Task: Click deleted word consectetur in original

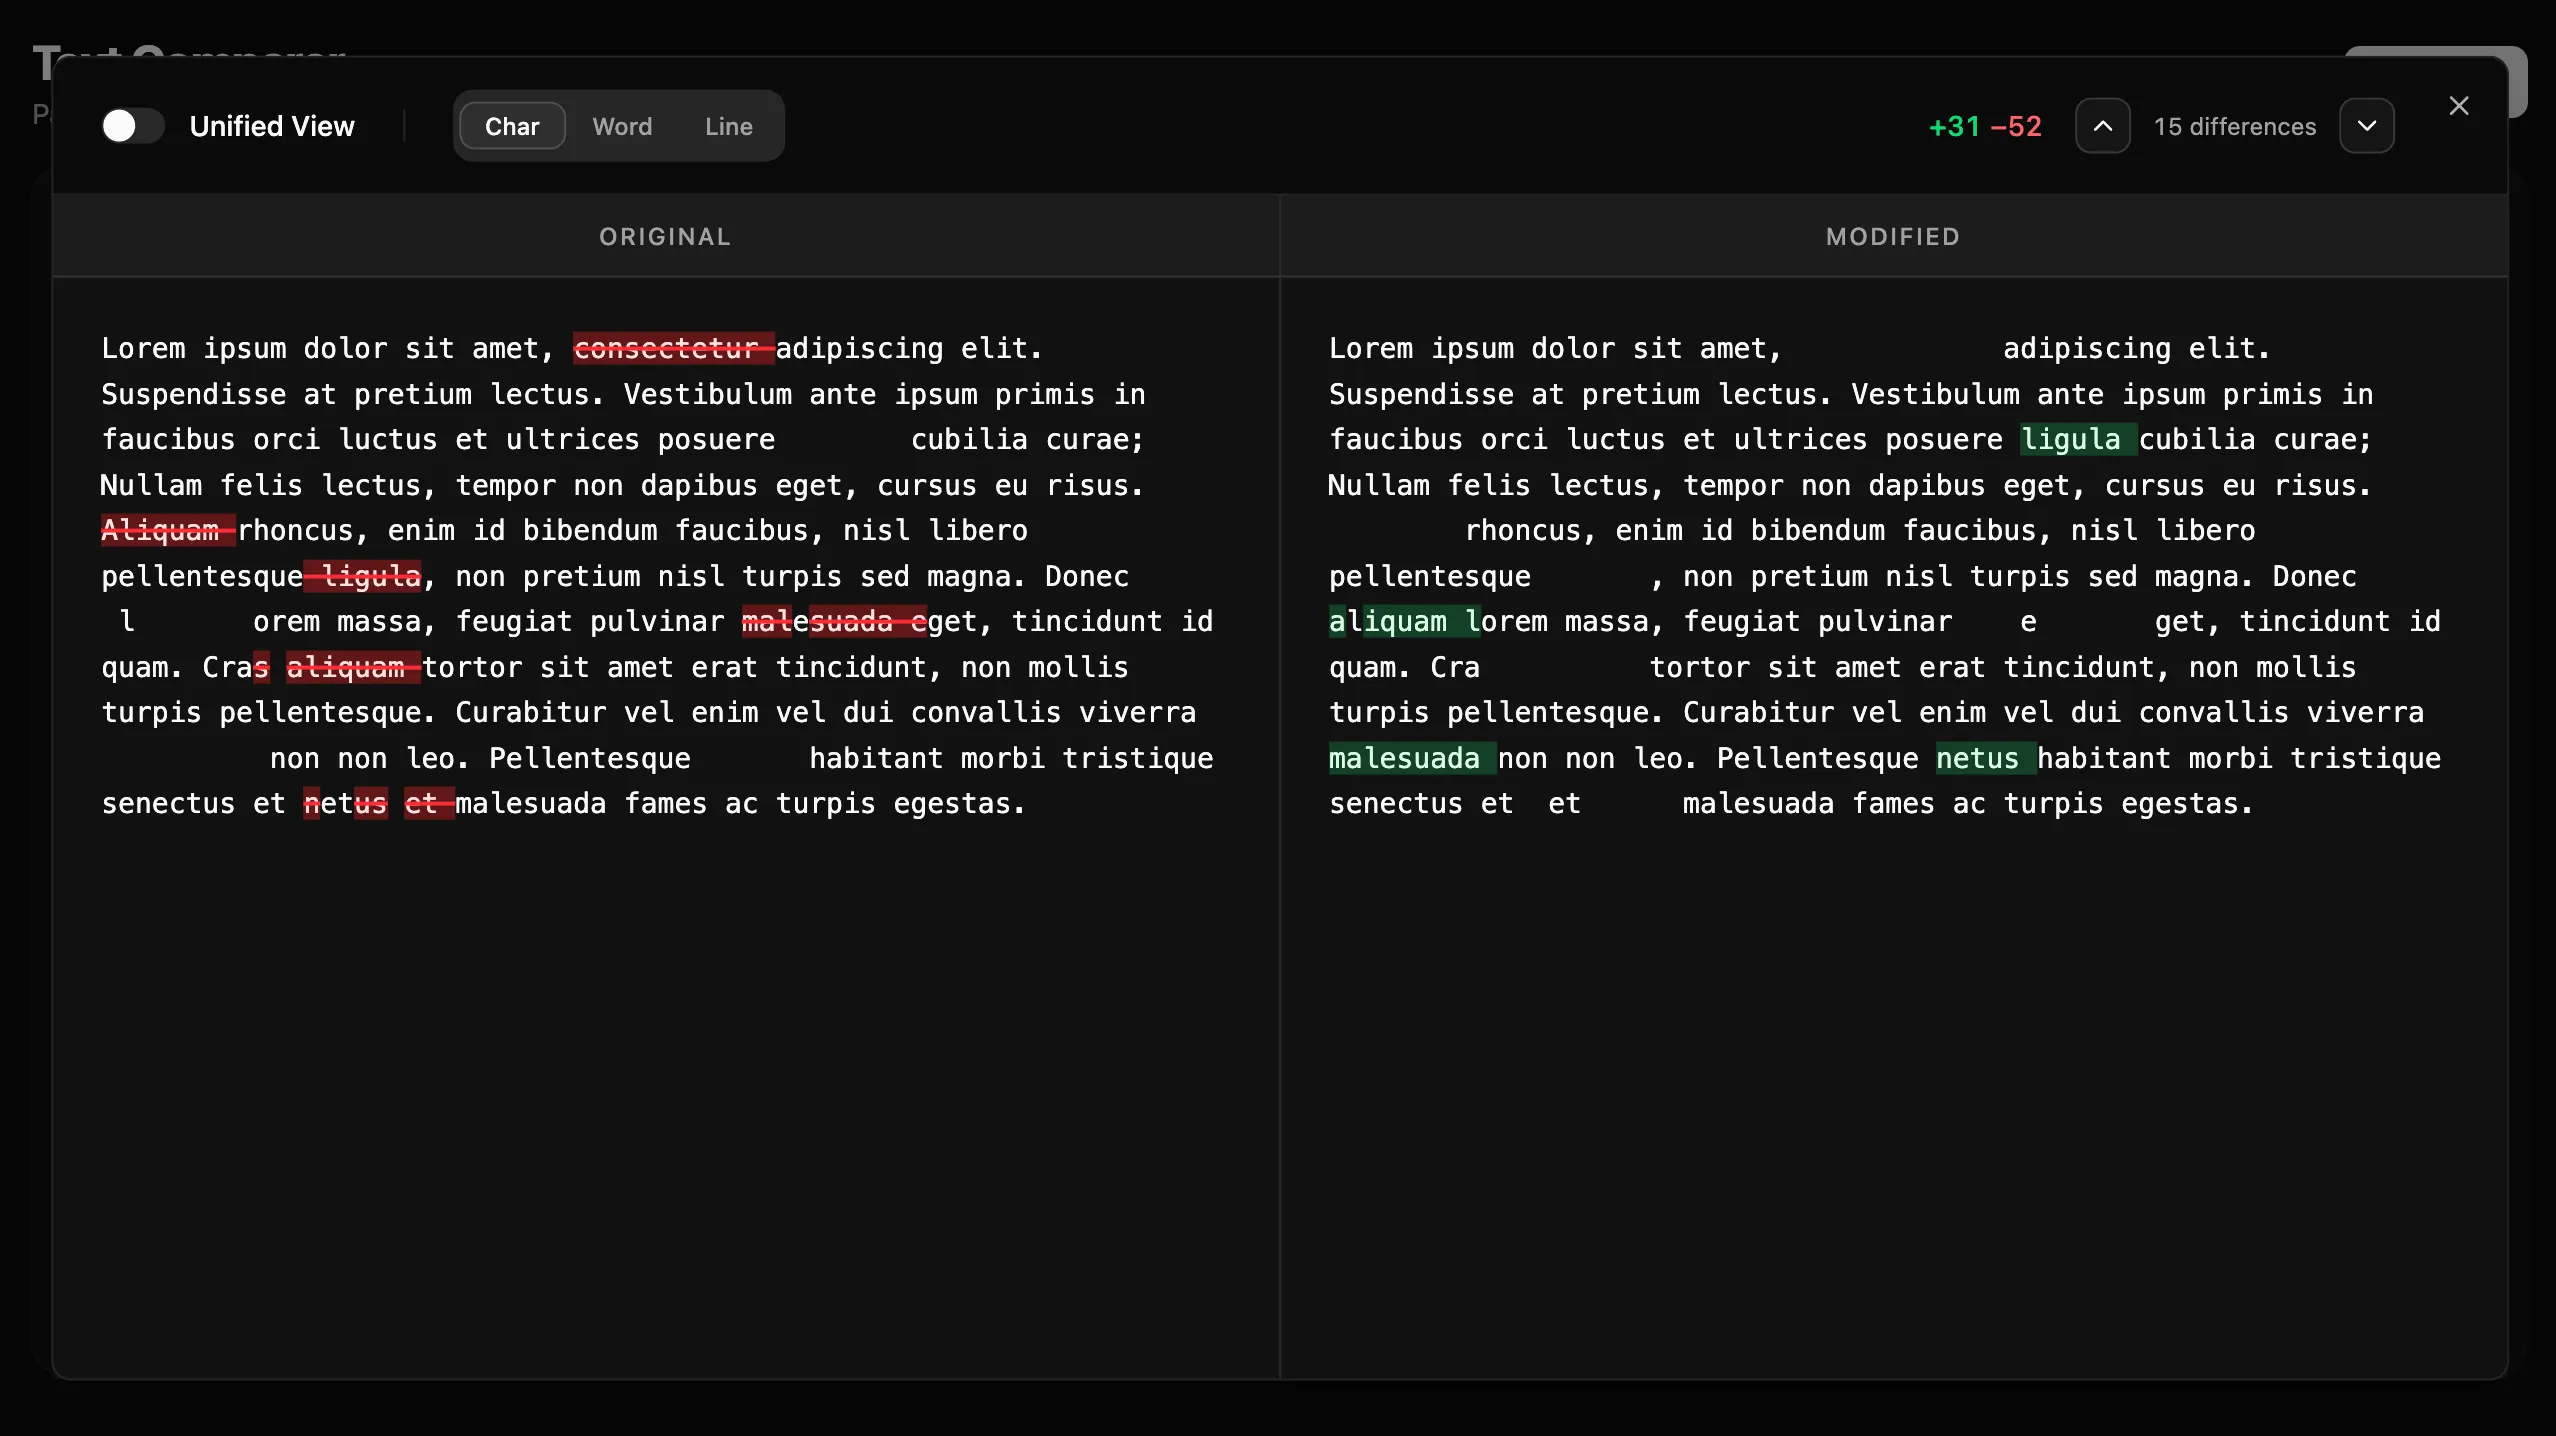Action: 674,348
